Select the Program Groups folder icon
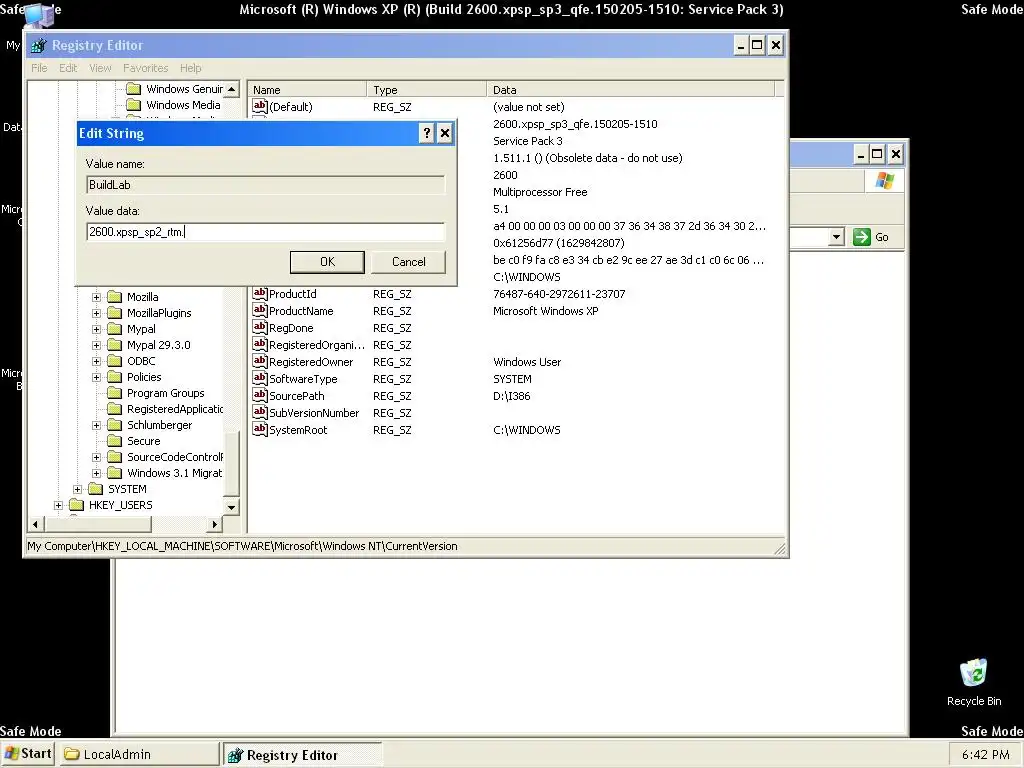 coord(115,393)
